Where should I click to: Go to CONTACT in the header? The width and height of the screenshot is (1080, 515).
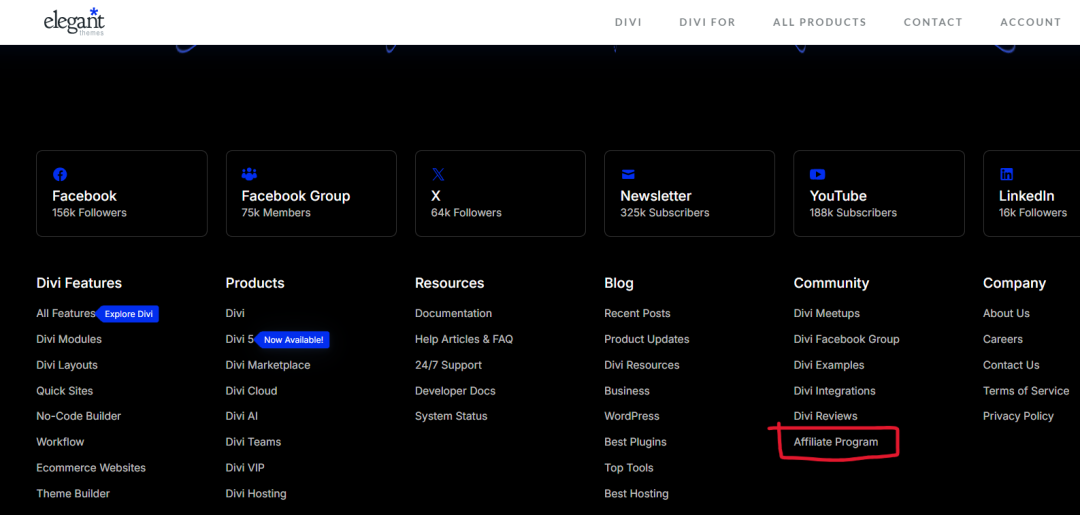point(933,22)
